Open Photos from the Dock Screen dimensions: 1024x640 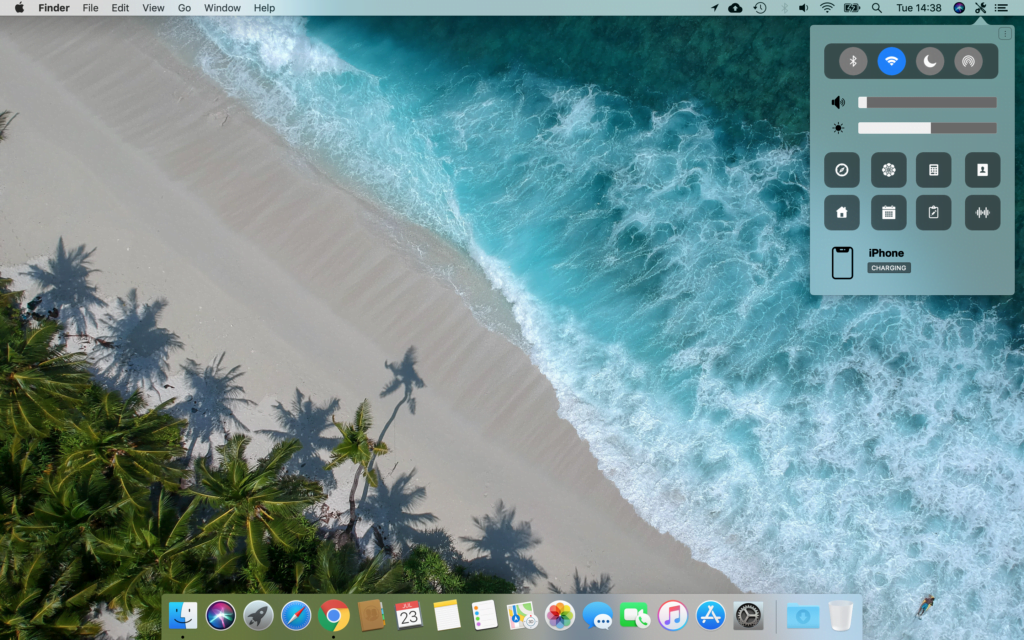560,615
